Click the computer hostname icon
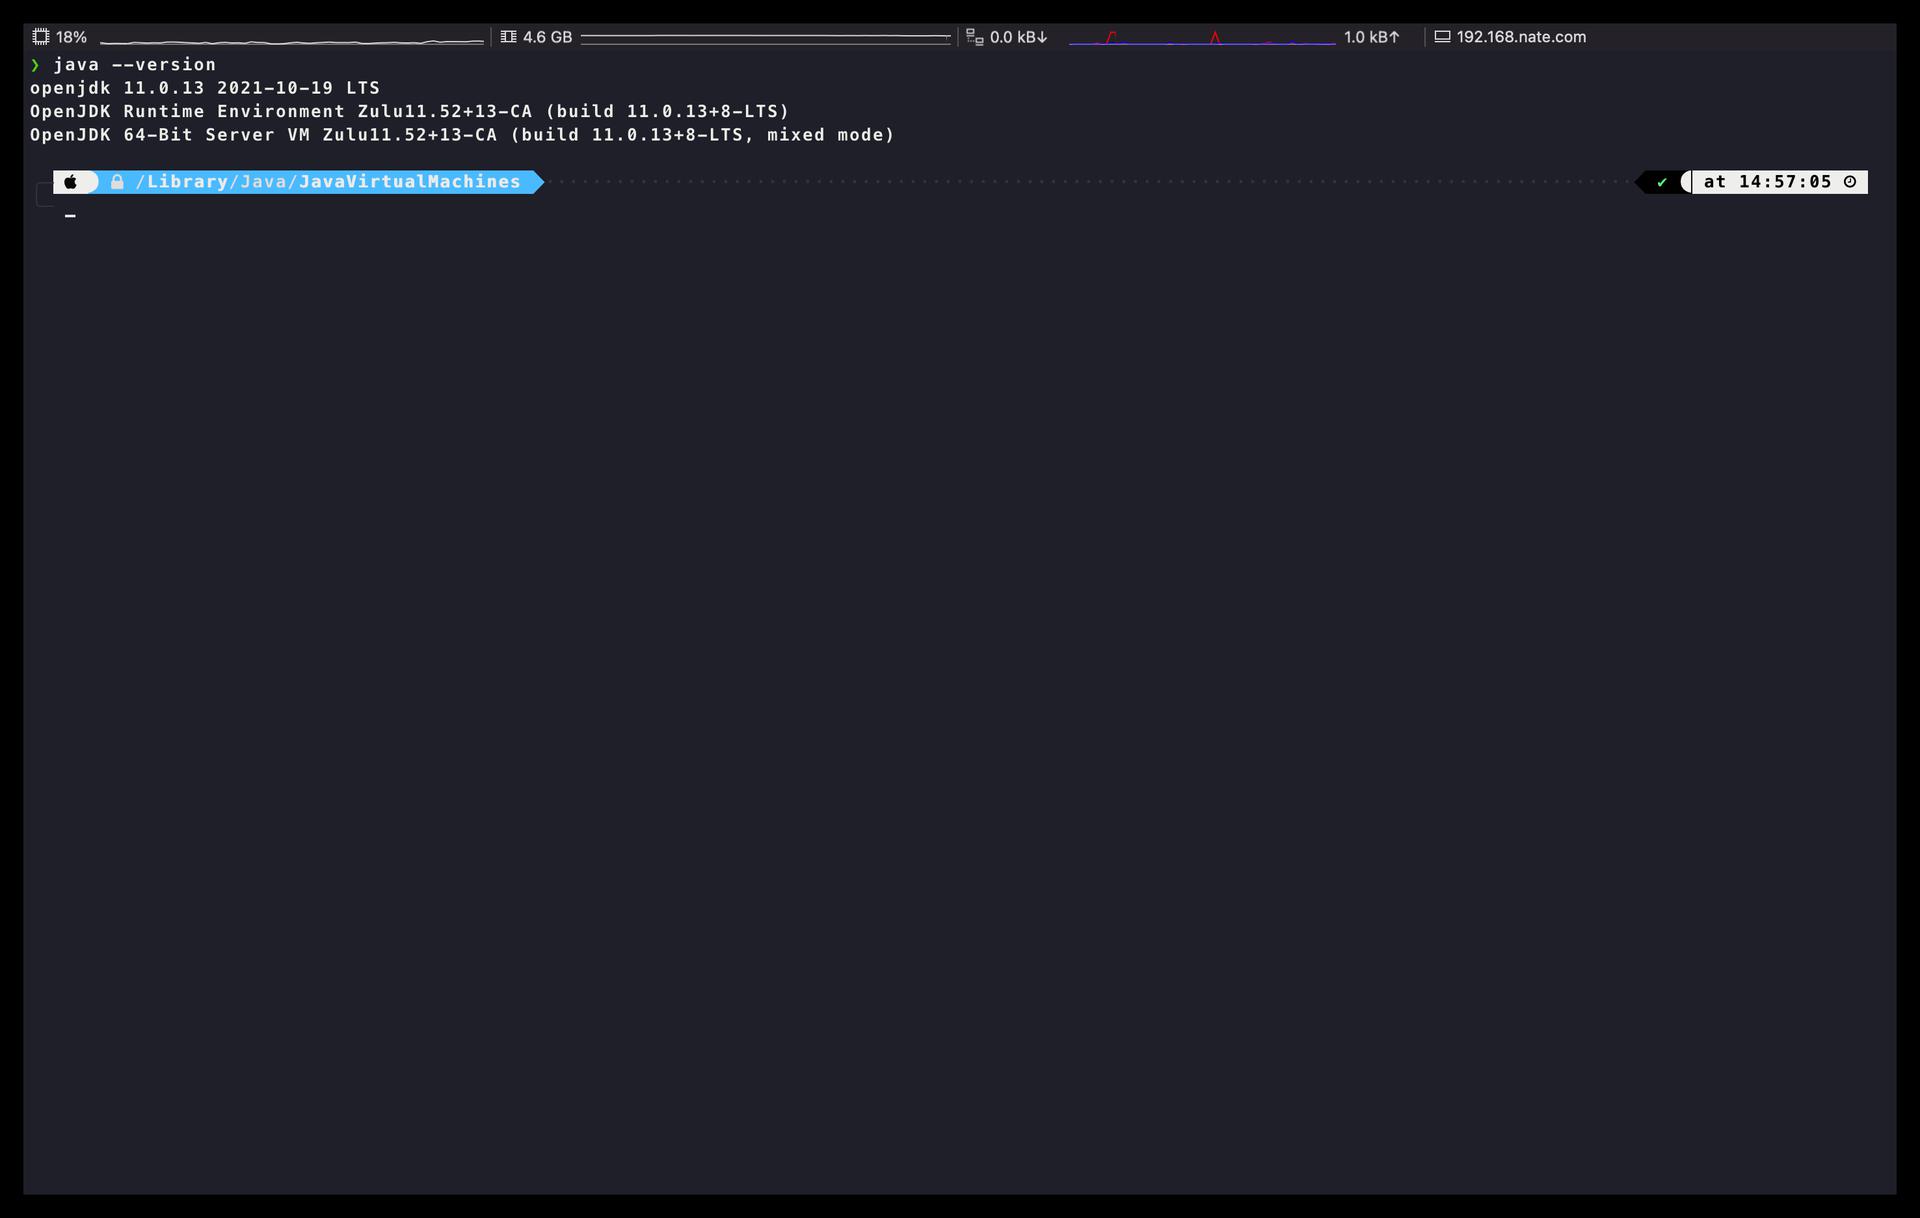 (x=1442, y=37)
